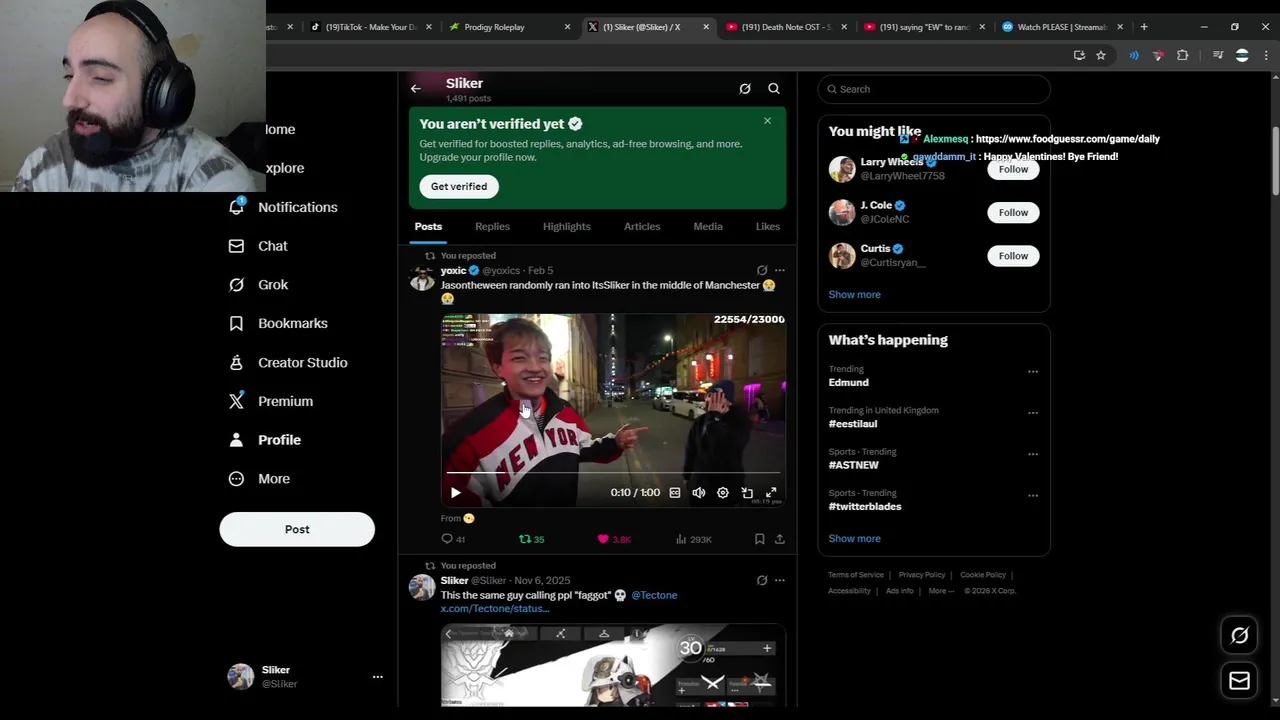Click the Get verified button

[x=459, y=186]
